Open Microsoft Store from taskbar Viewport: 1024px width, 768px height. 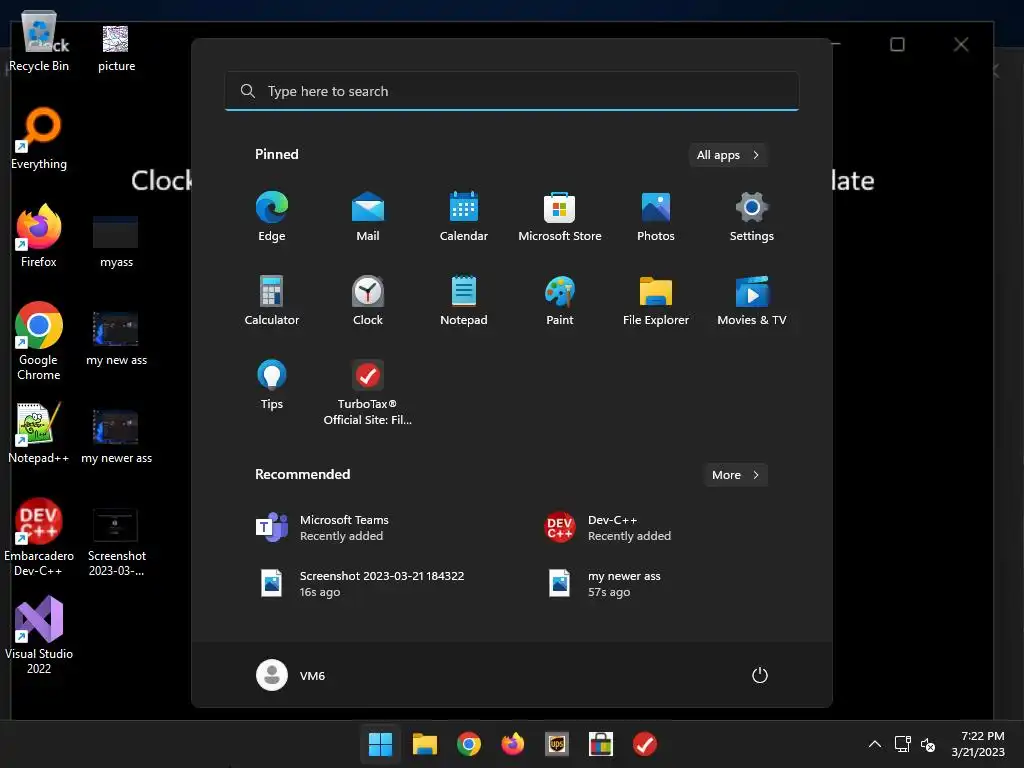(601, 744)
